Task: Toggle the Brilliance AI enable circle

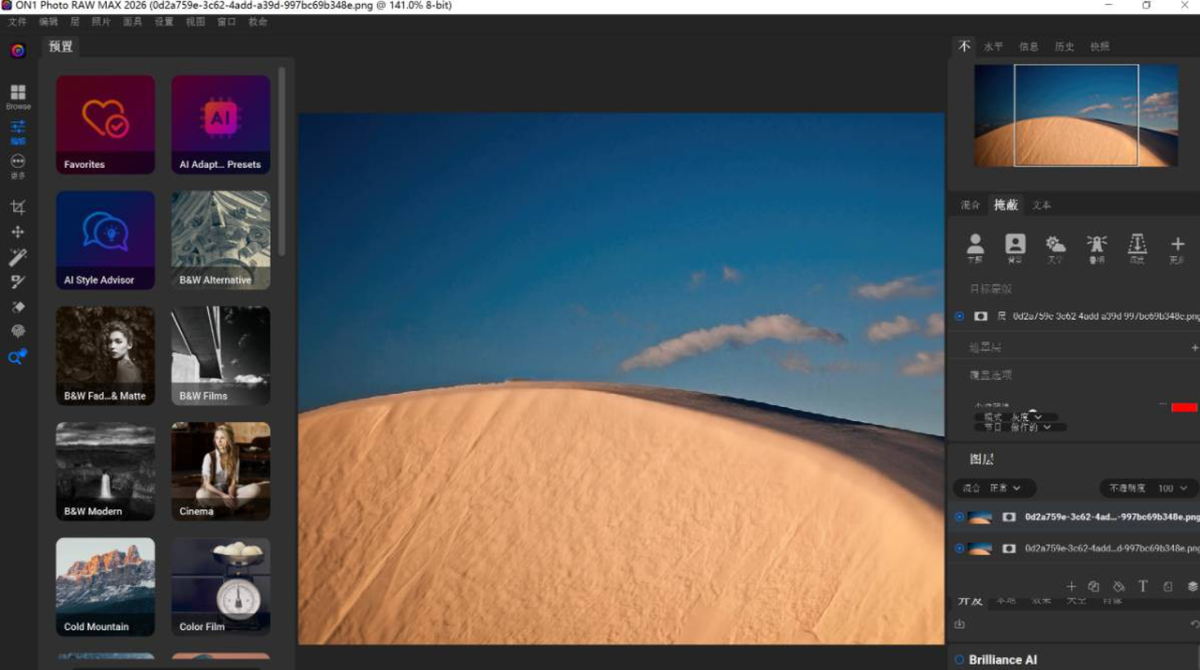Action: pos(959,659)
